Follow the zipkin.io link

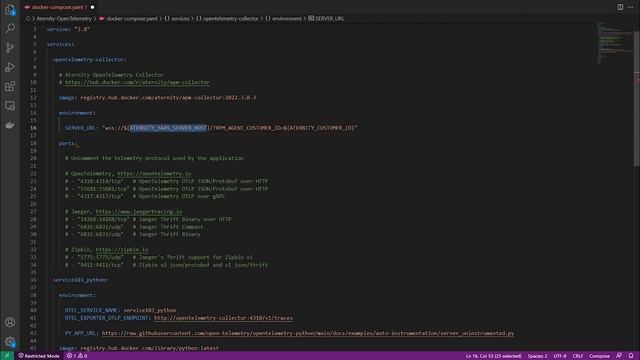point(122,250)
